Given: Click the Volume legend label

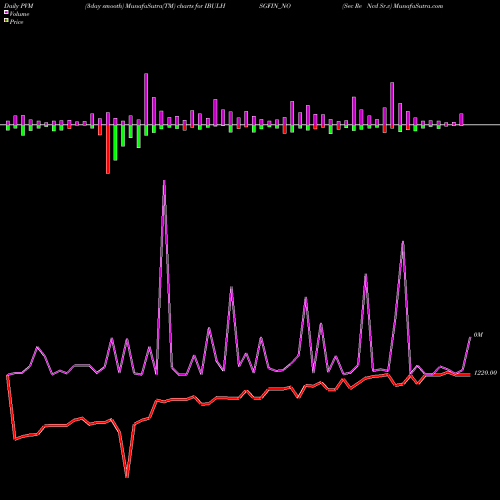Looking at the screenshot, I should coord(19,14).
